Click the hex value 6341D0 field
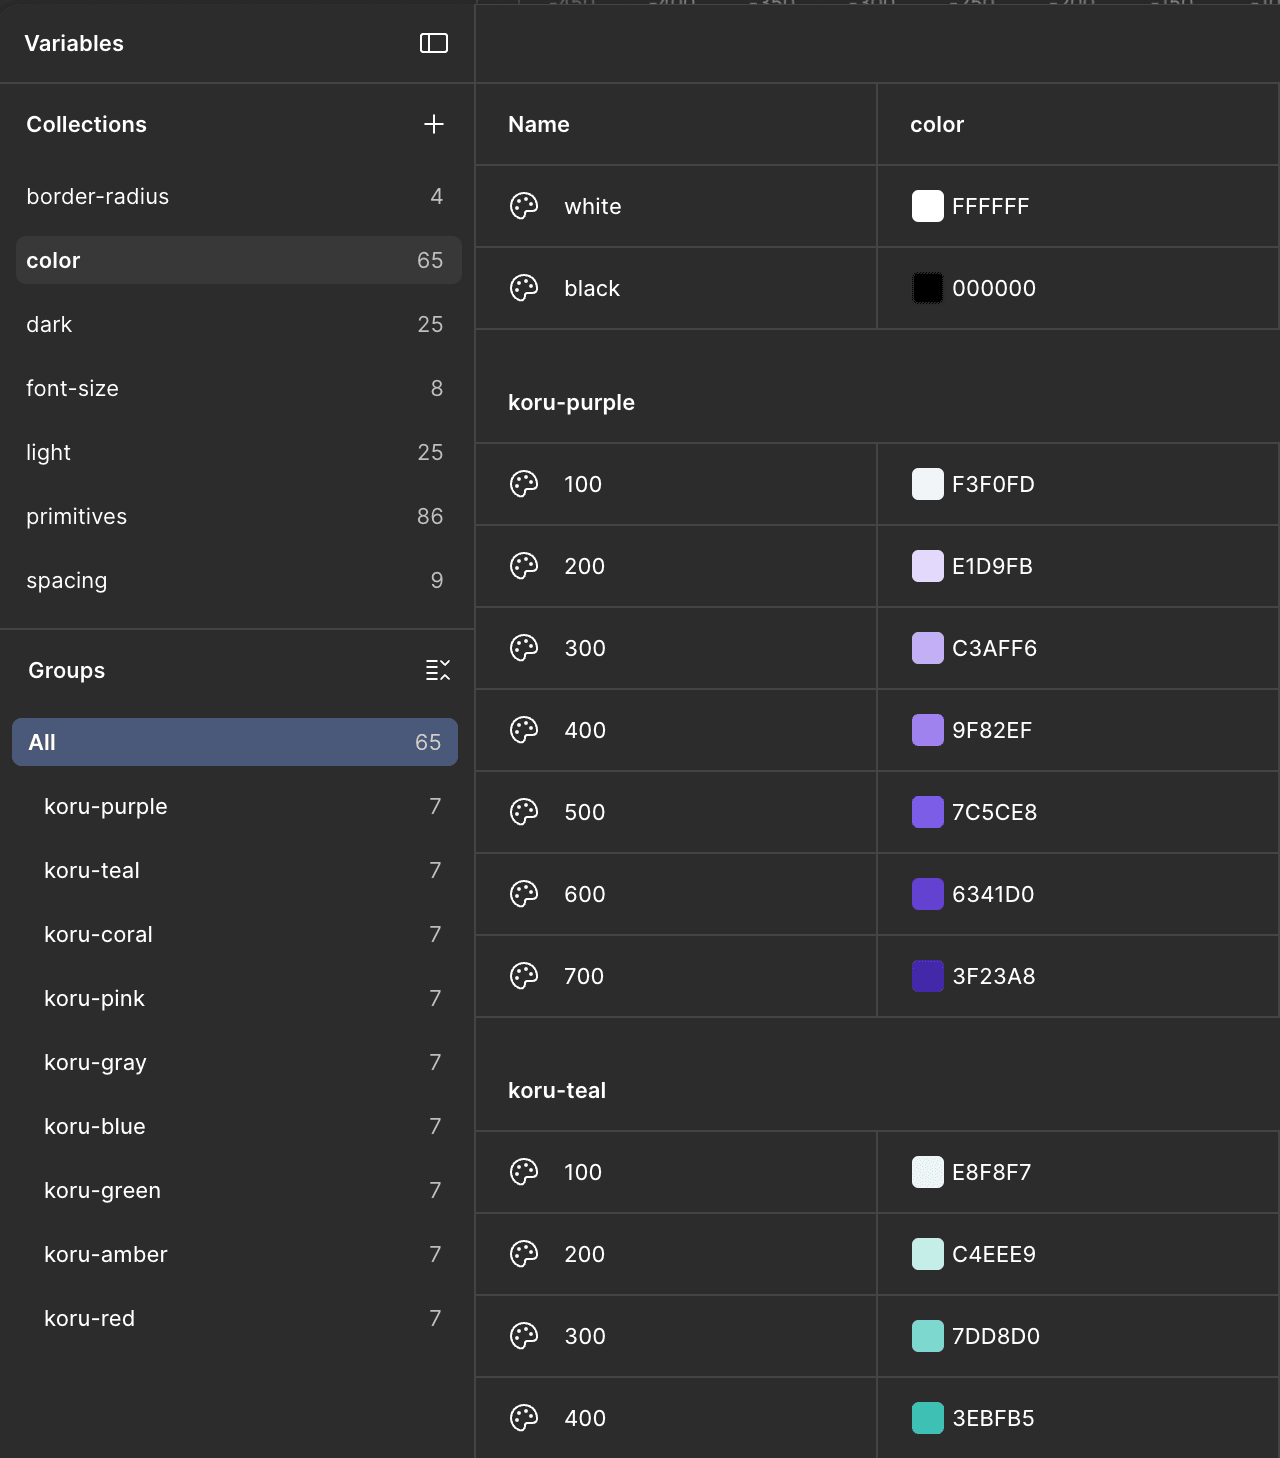The height and width of the screenshot is (1458, 1280). [993, 894]
